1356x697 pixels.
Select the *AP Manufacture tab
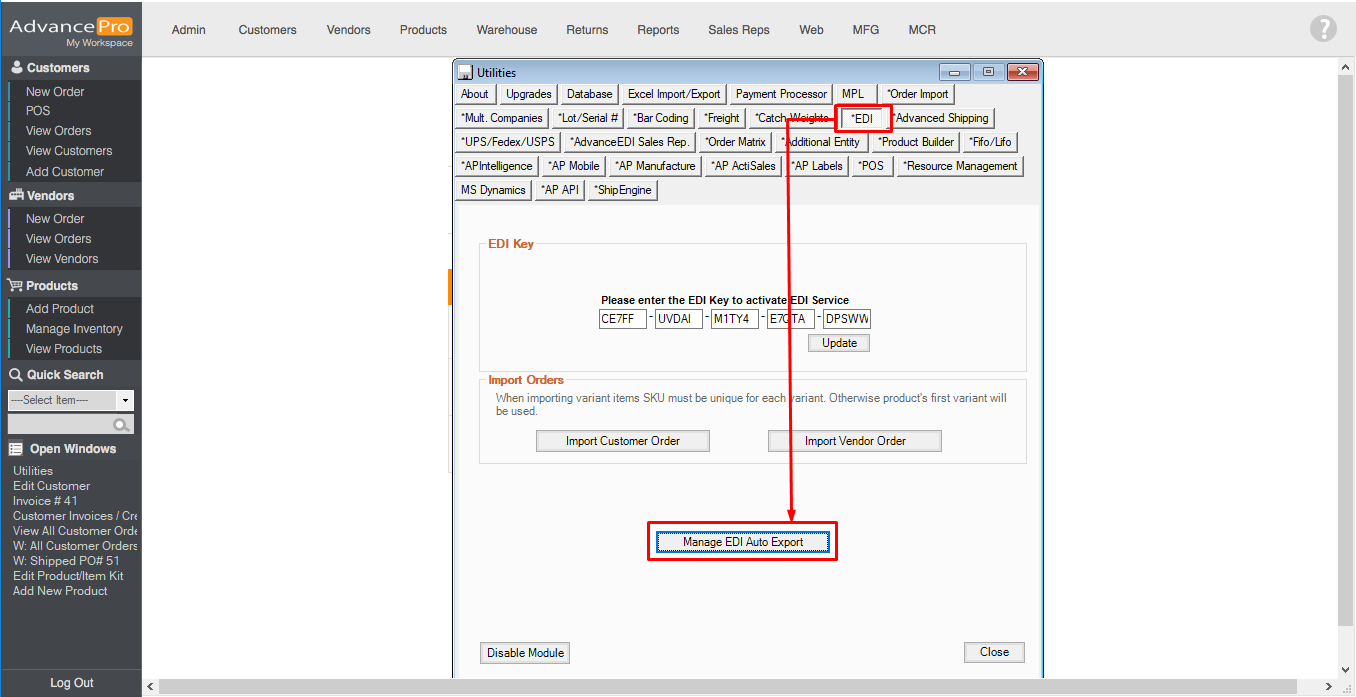[655, 166]
